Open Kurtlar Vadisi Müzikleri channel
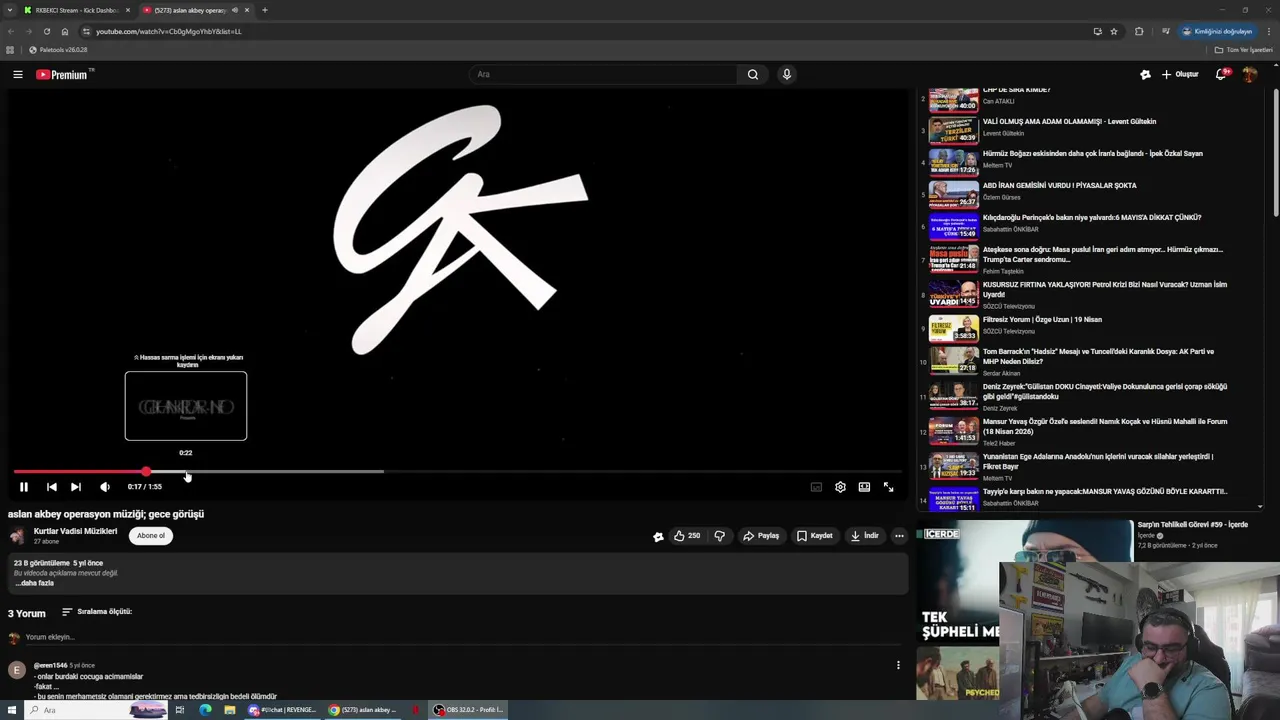Image resolution: width=1280 pixels, height=720 pixels. [x=75, y=531]
